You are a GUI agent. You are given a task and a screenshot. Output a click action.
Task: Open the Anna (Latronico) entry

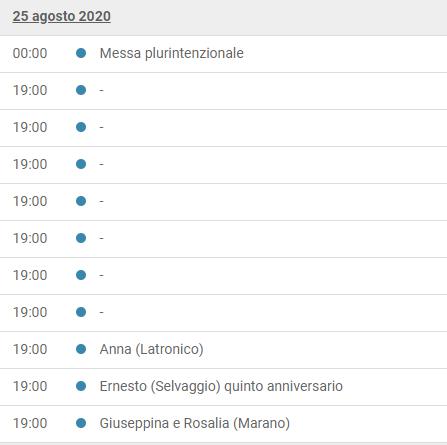coord(152,349)
